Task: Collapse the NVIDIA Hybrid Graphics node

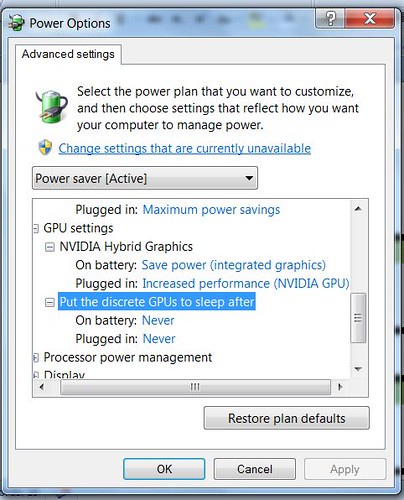Action: tap(50, 247)
